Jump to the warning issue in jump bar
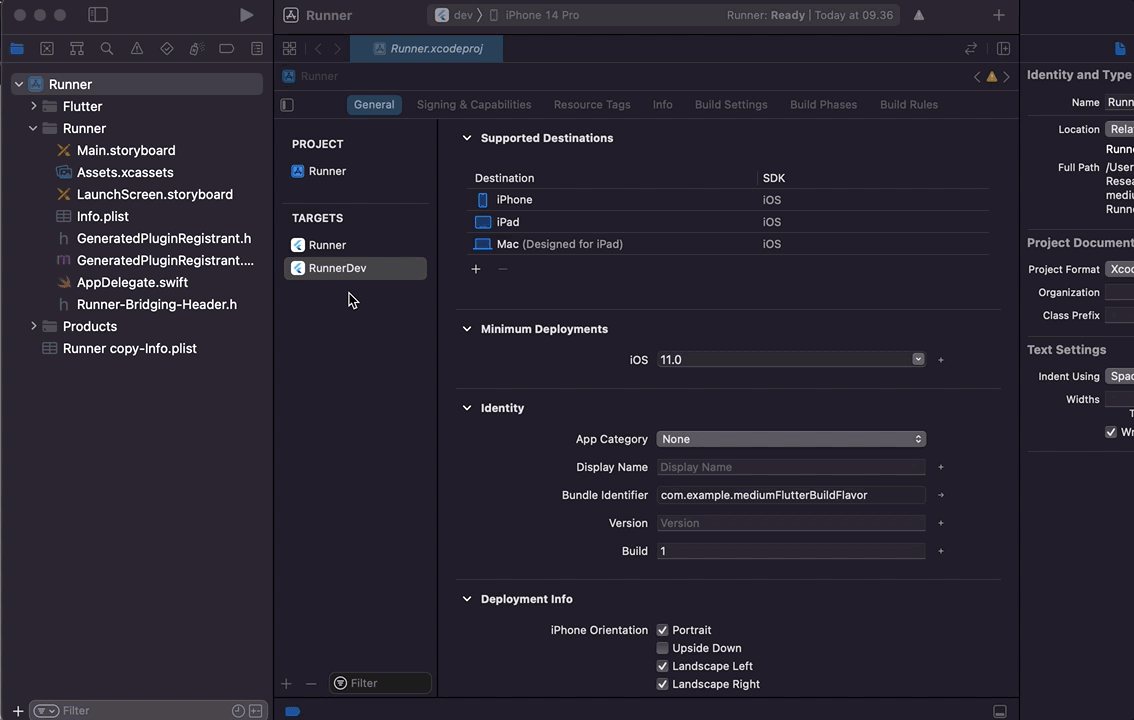Viewport: 1134px width, 720px height. pos(992,77)
